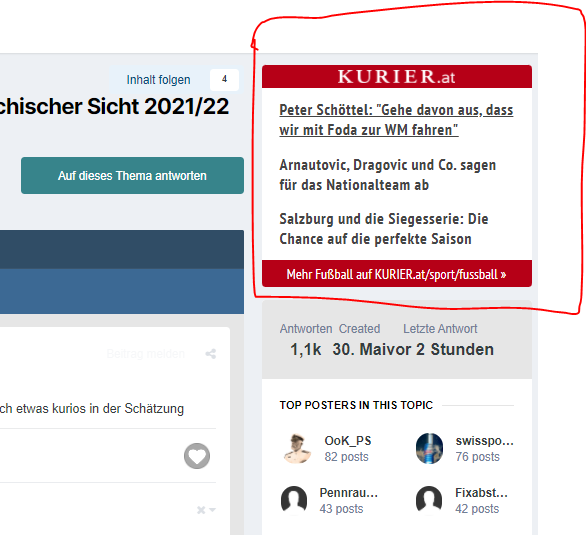Like post with heart icon
Viewport: 586px width, 535px height.
(197, 456)
